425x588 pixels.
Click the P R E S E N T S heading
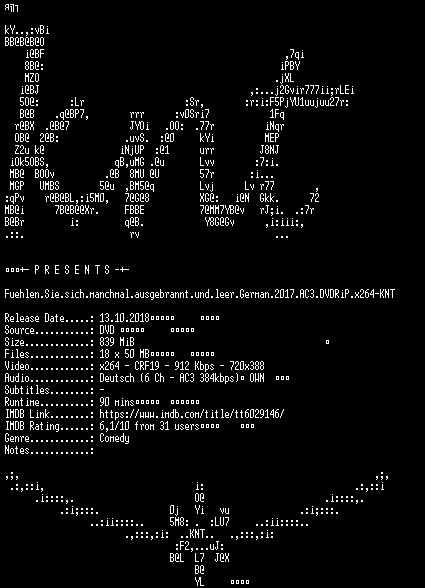72,270
